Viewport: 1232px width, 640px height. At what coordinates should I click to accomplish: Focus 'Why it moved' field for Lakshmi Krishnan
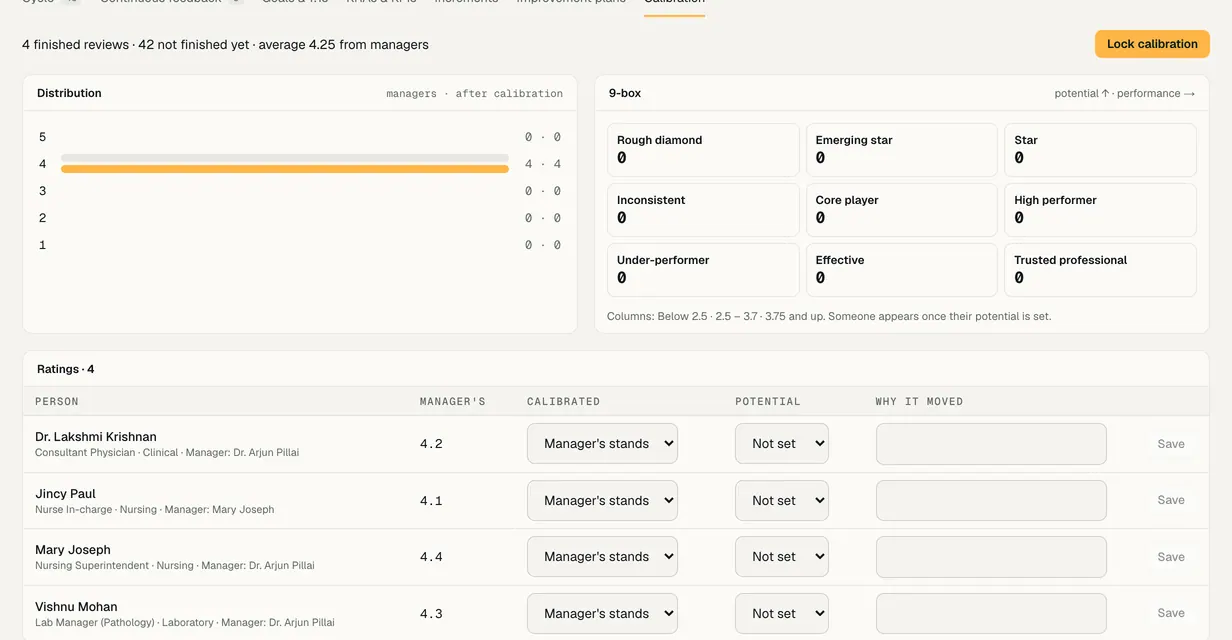coord(991,444)
